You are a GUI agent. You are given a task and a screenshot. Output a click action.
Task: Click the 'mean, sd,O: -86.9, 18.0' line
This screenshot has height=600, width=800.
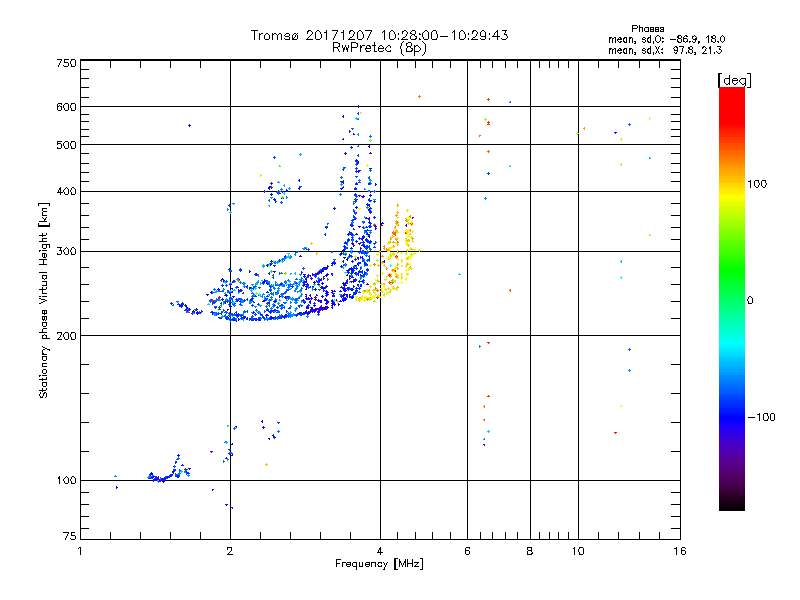point(666,39)
